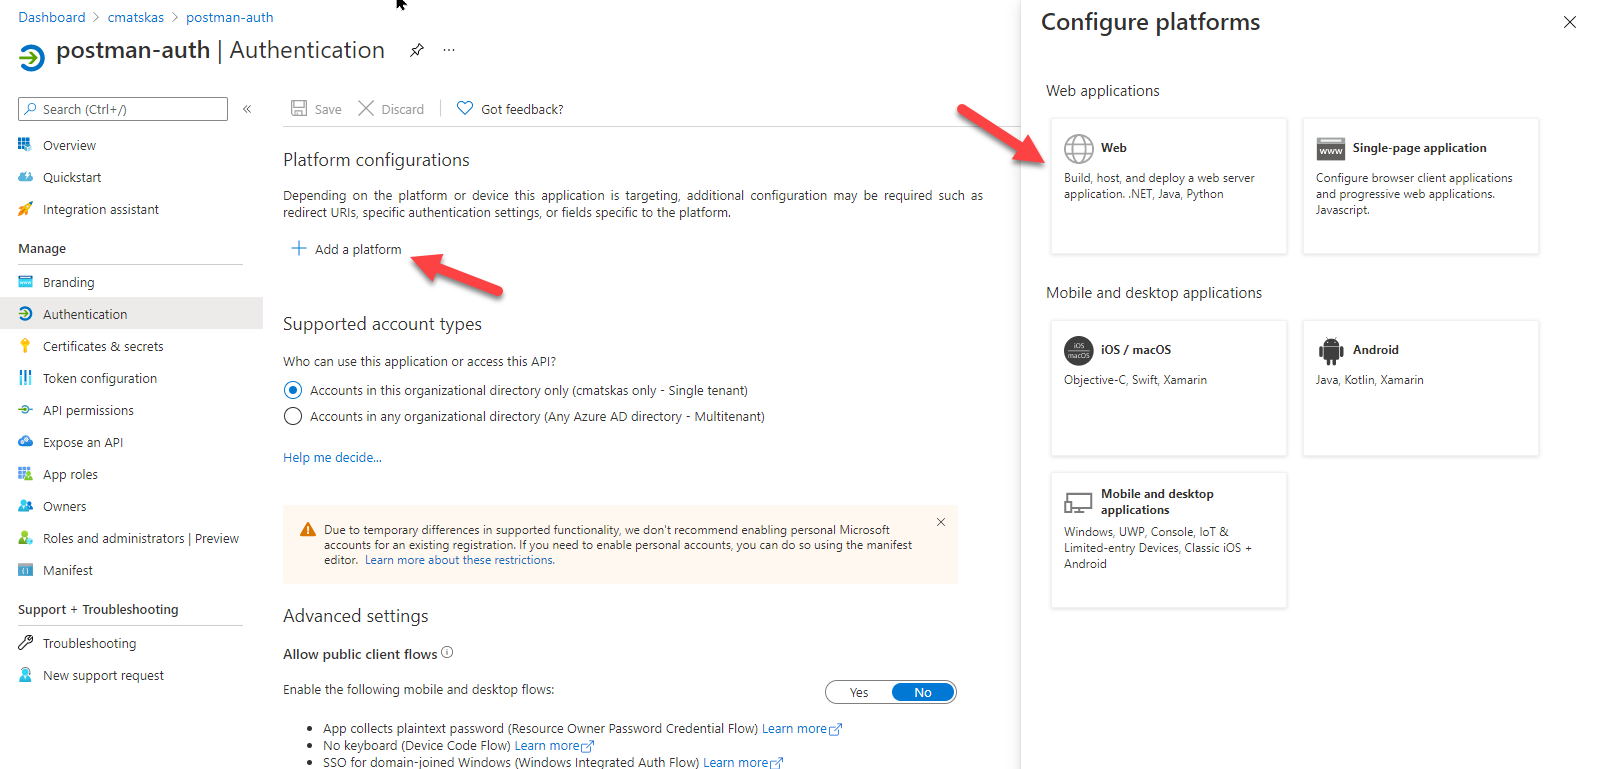Open the more options ellipsis menu

(x=449, y=50)
